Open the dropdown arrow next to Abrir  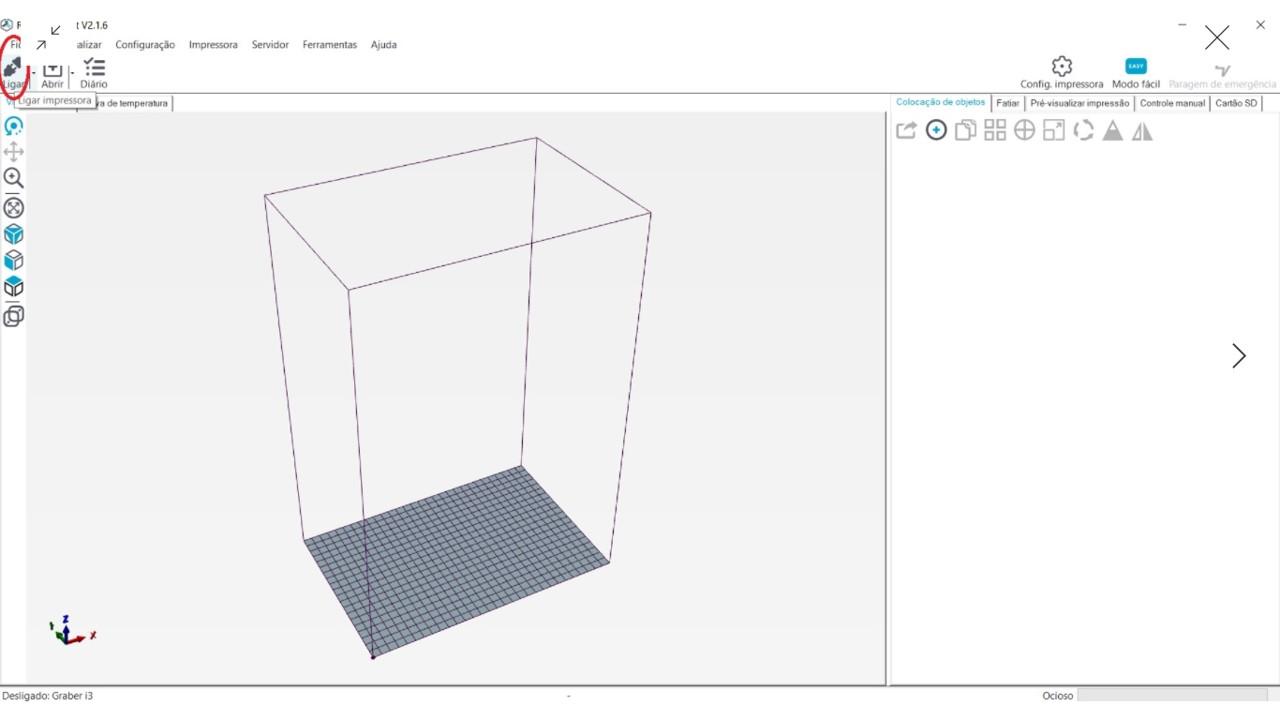click(72, 73)
